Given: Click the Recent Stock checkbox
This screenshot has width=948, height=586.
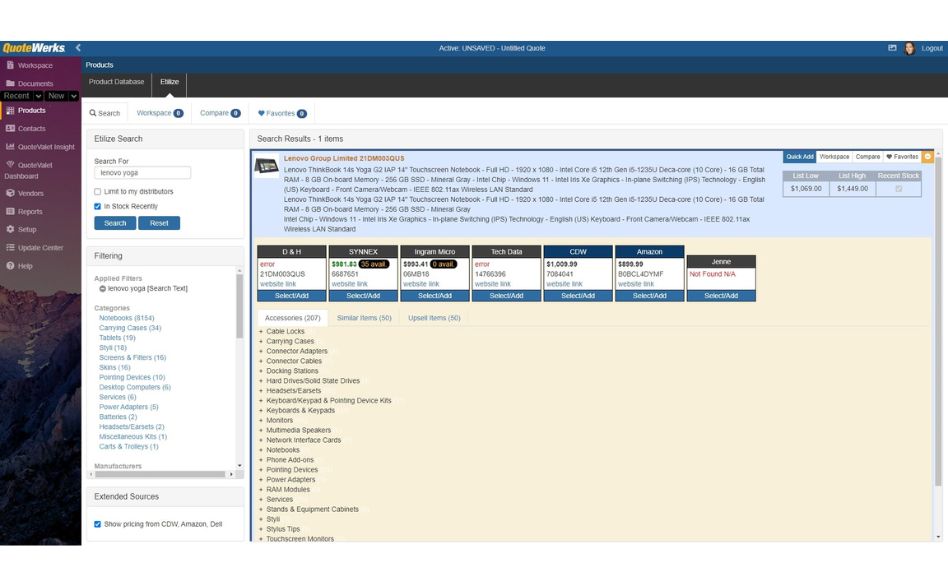Looking at the screenshot, I should 898,189.
